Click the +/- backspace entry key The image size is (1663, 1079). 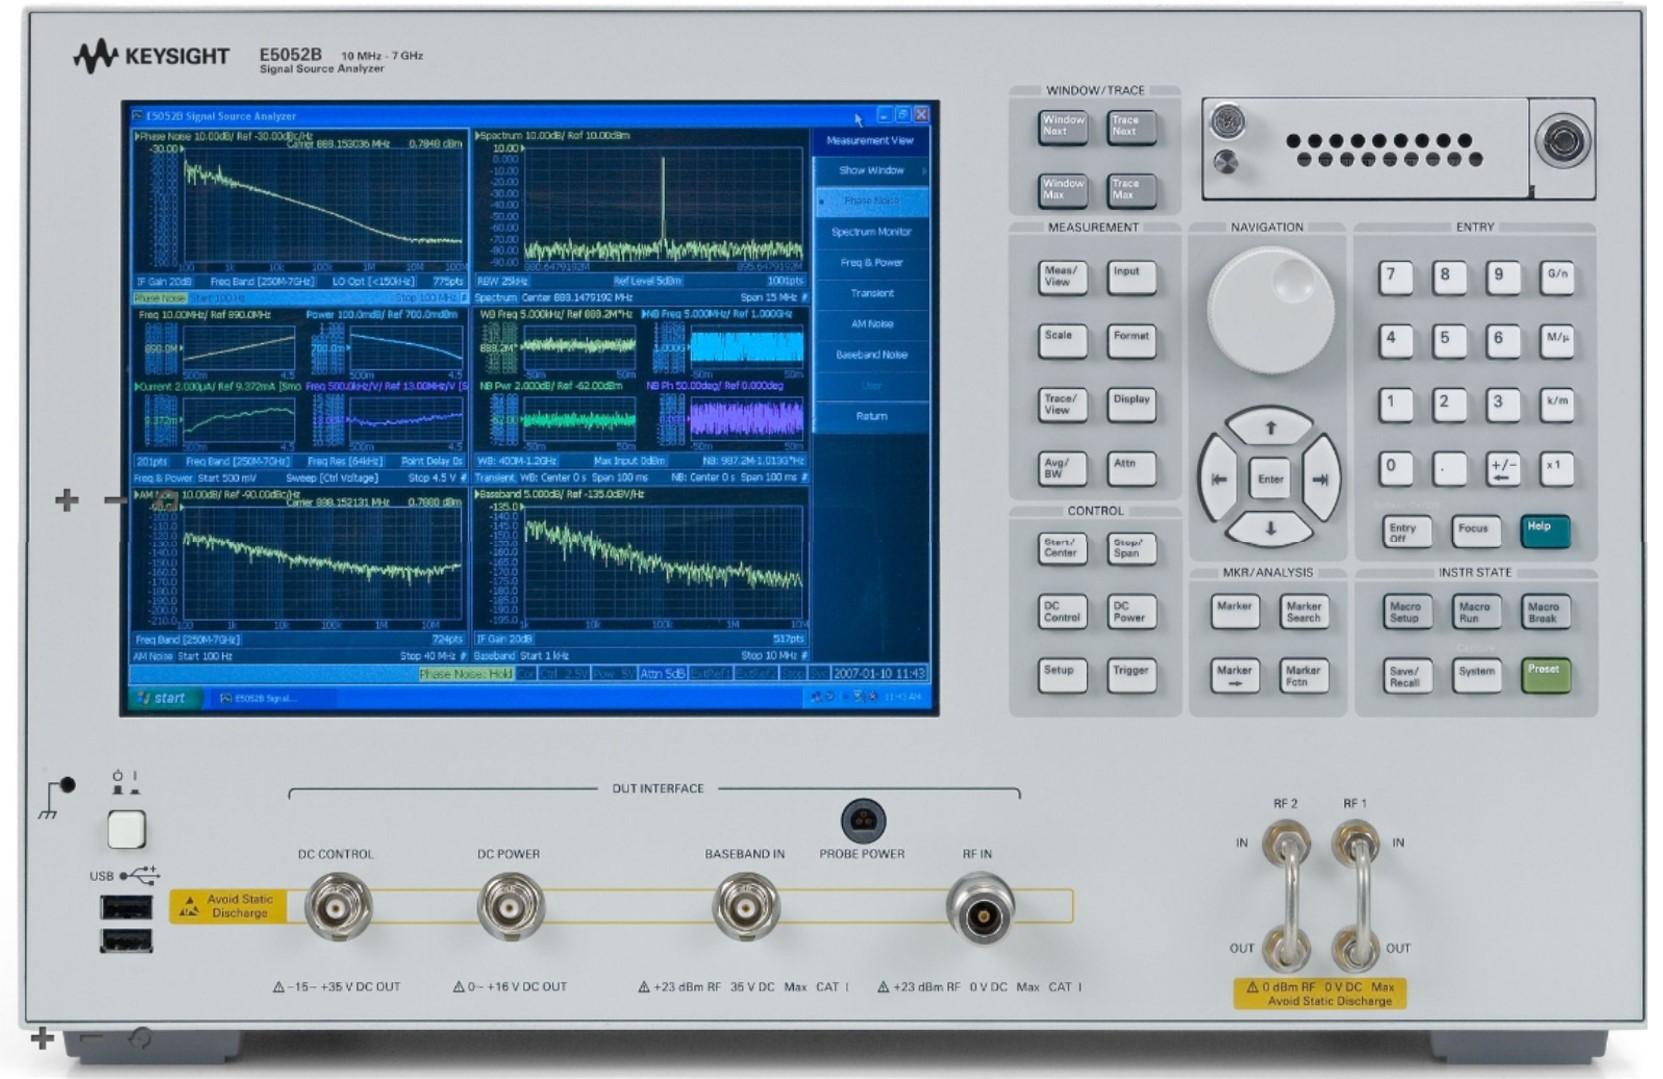(1503, 469)
